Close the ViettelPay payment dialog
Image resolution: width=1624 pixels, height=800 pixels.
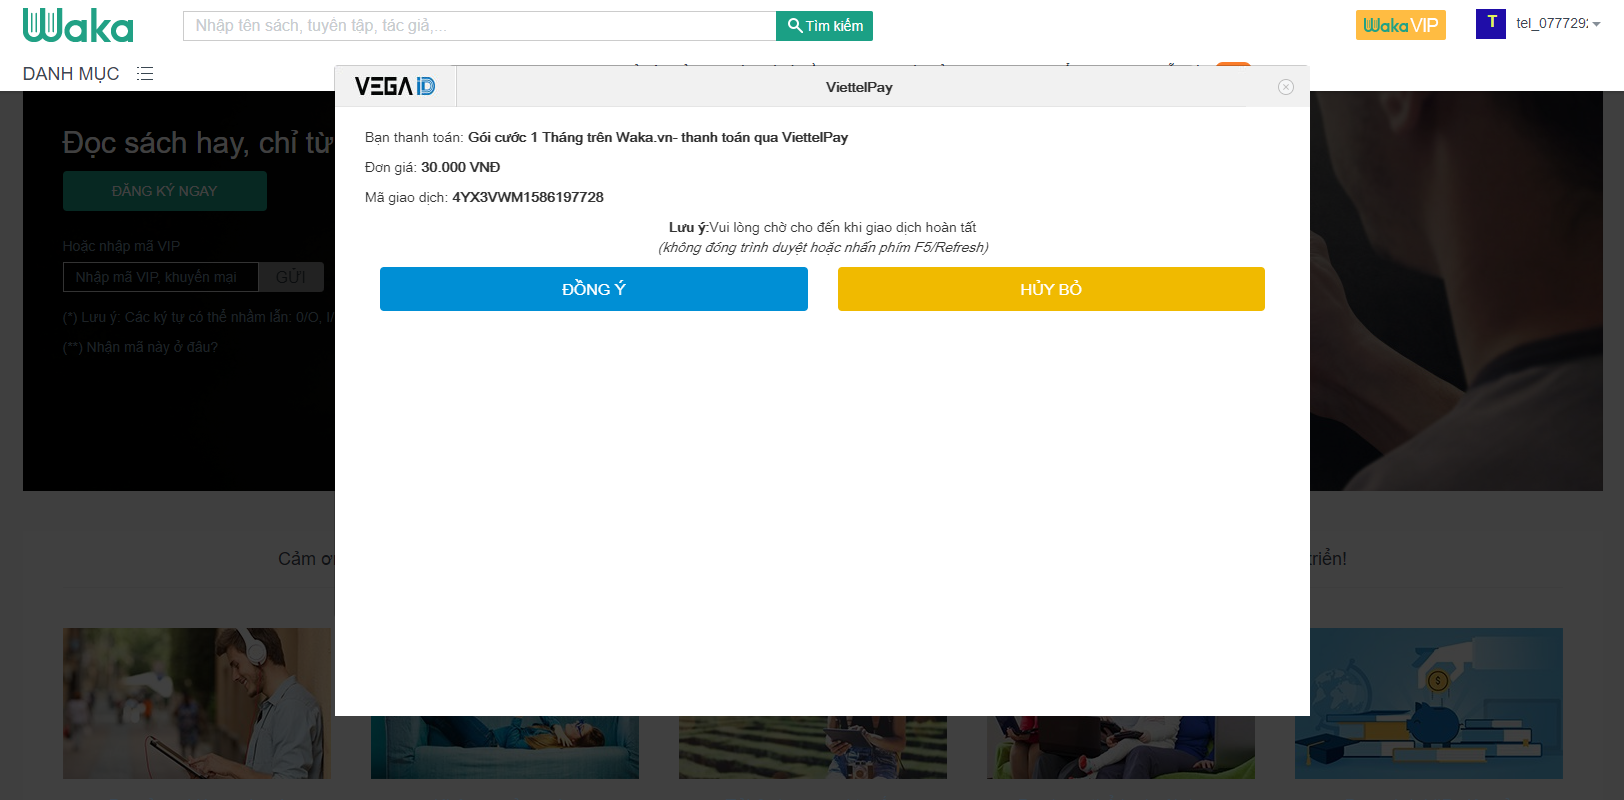(x=1286, y=87)
